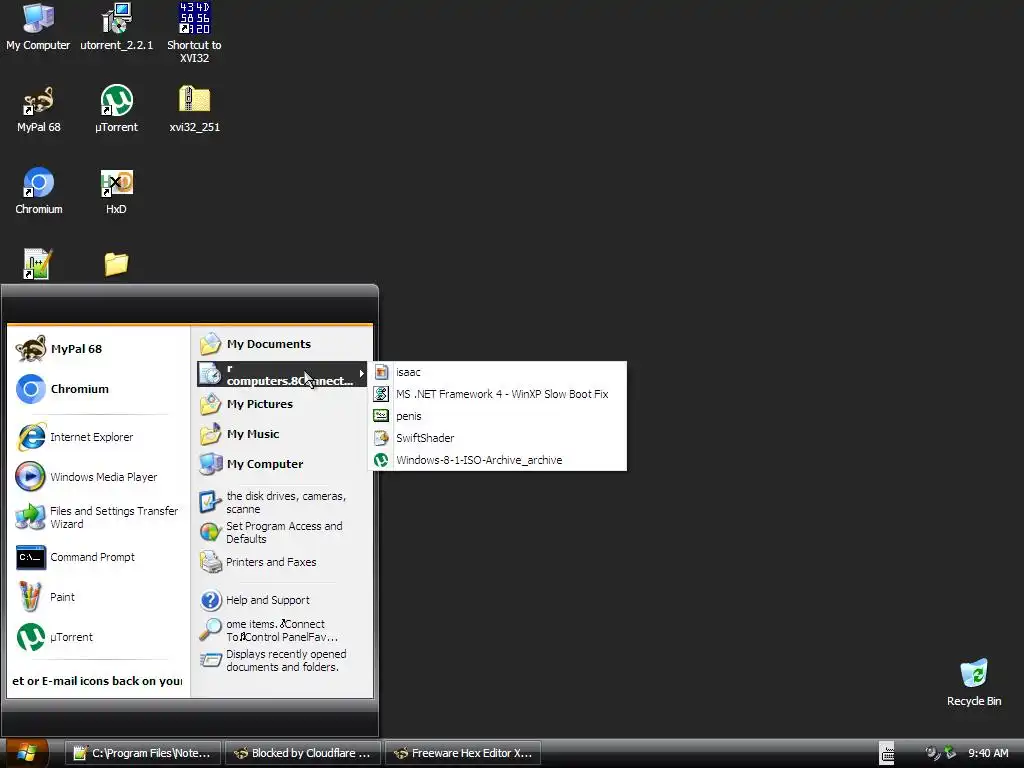This screenshot has height=768, width=1024.
Task: Open Windows Media Player from Start menu
Action: coord(98,477)
